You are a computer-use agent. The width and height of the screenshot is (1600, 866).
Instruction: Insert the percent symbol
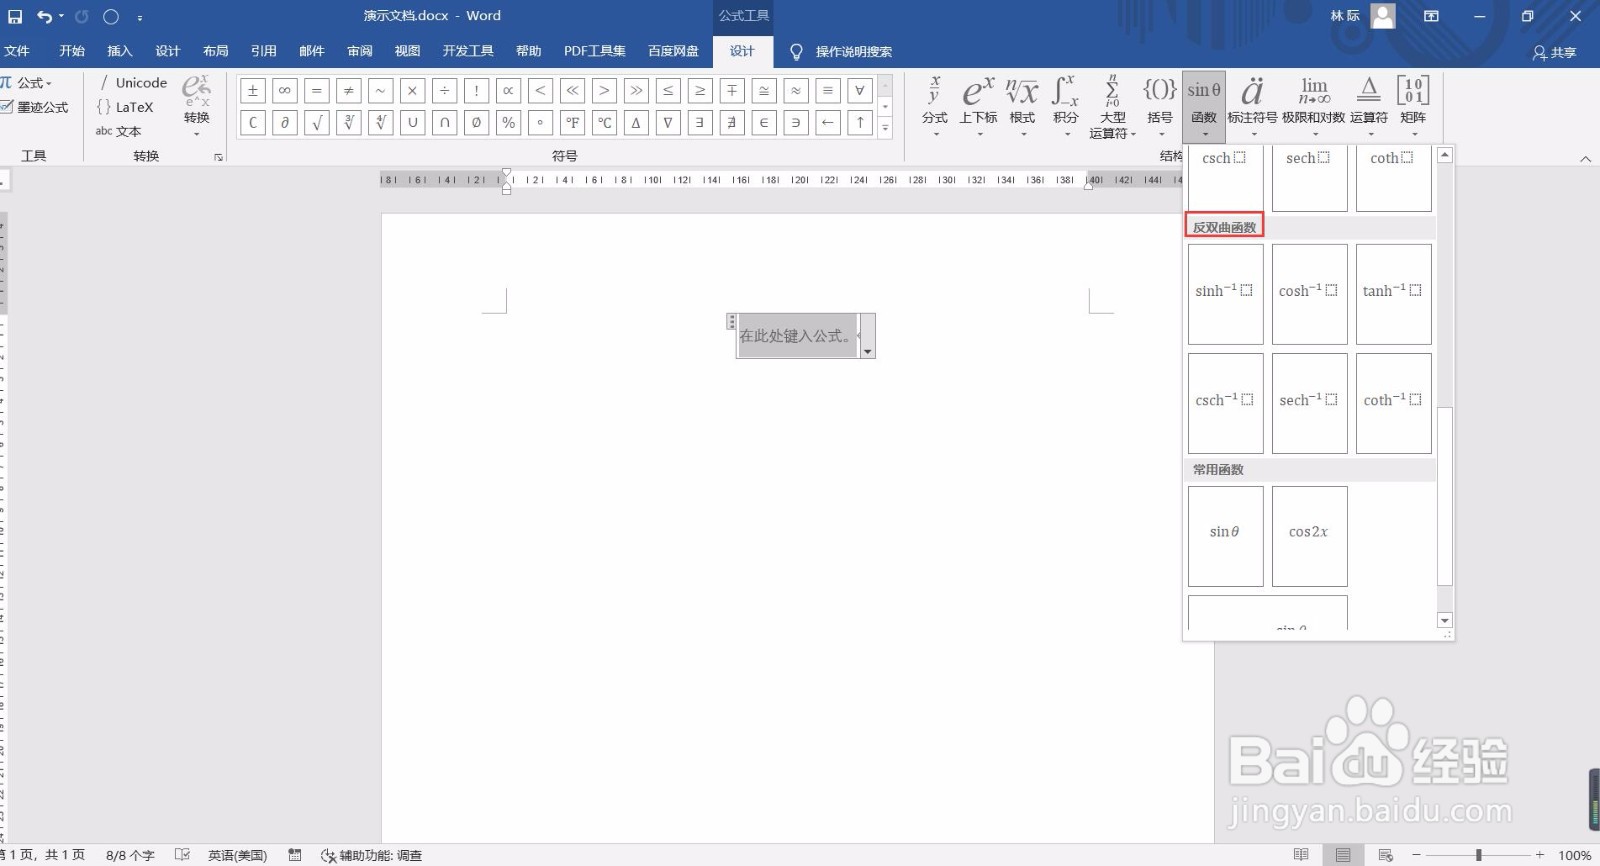pos(509,123)
